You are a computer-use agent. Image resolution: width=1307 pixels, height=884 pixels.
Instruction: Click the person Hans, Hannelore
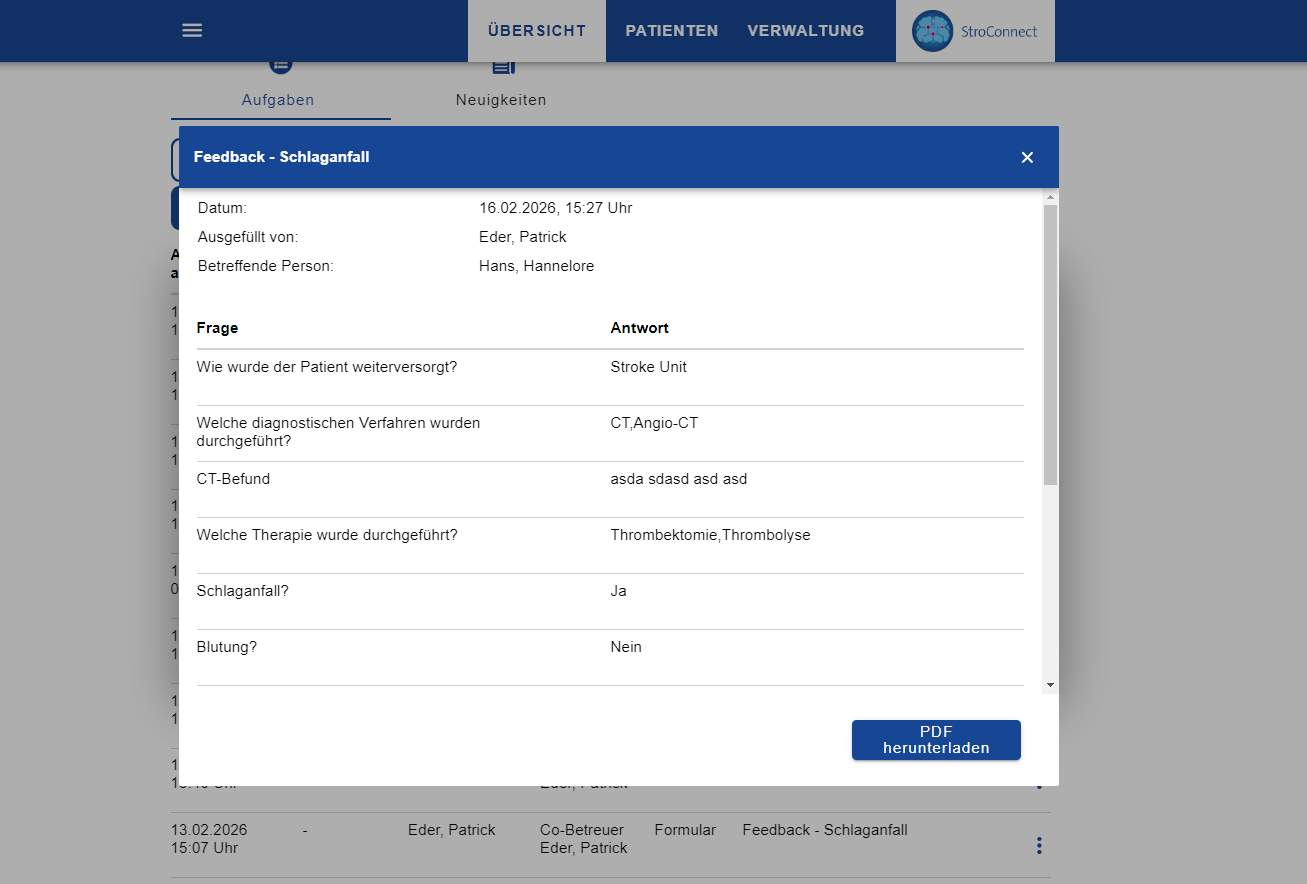(537, 266)
